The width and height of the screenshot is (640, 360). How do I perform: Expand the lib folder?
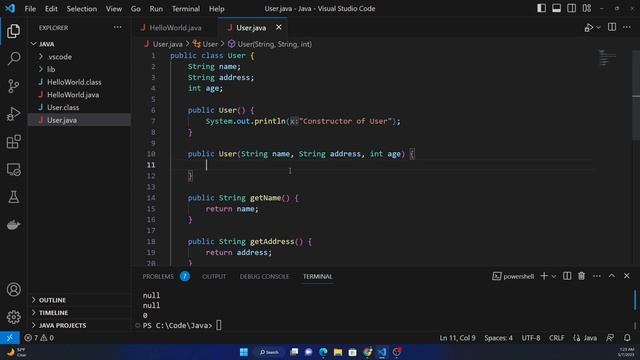(79, 69)
